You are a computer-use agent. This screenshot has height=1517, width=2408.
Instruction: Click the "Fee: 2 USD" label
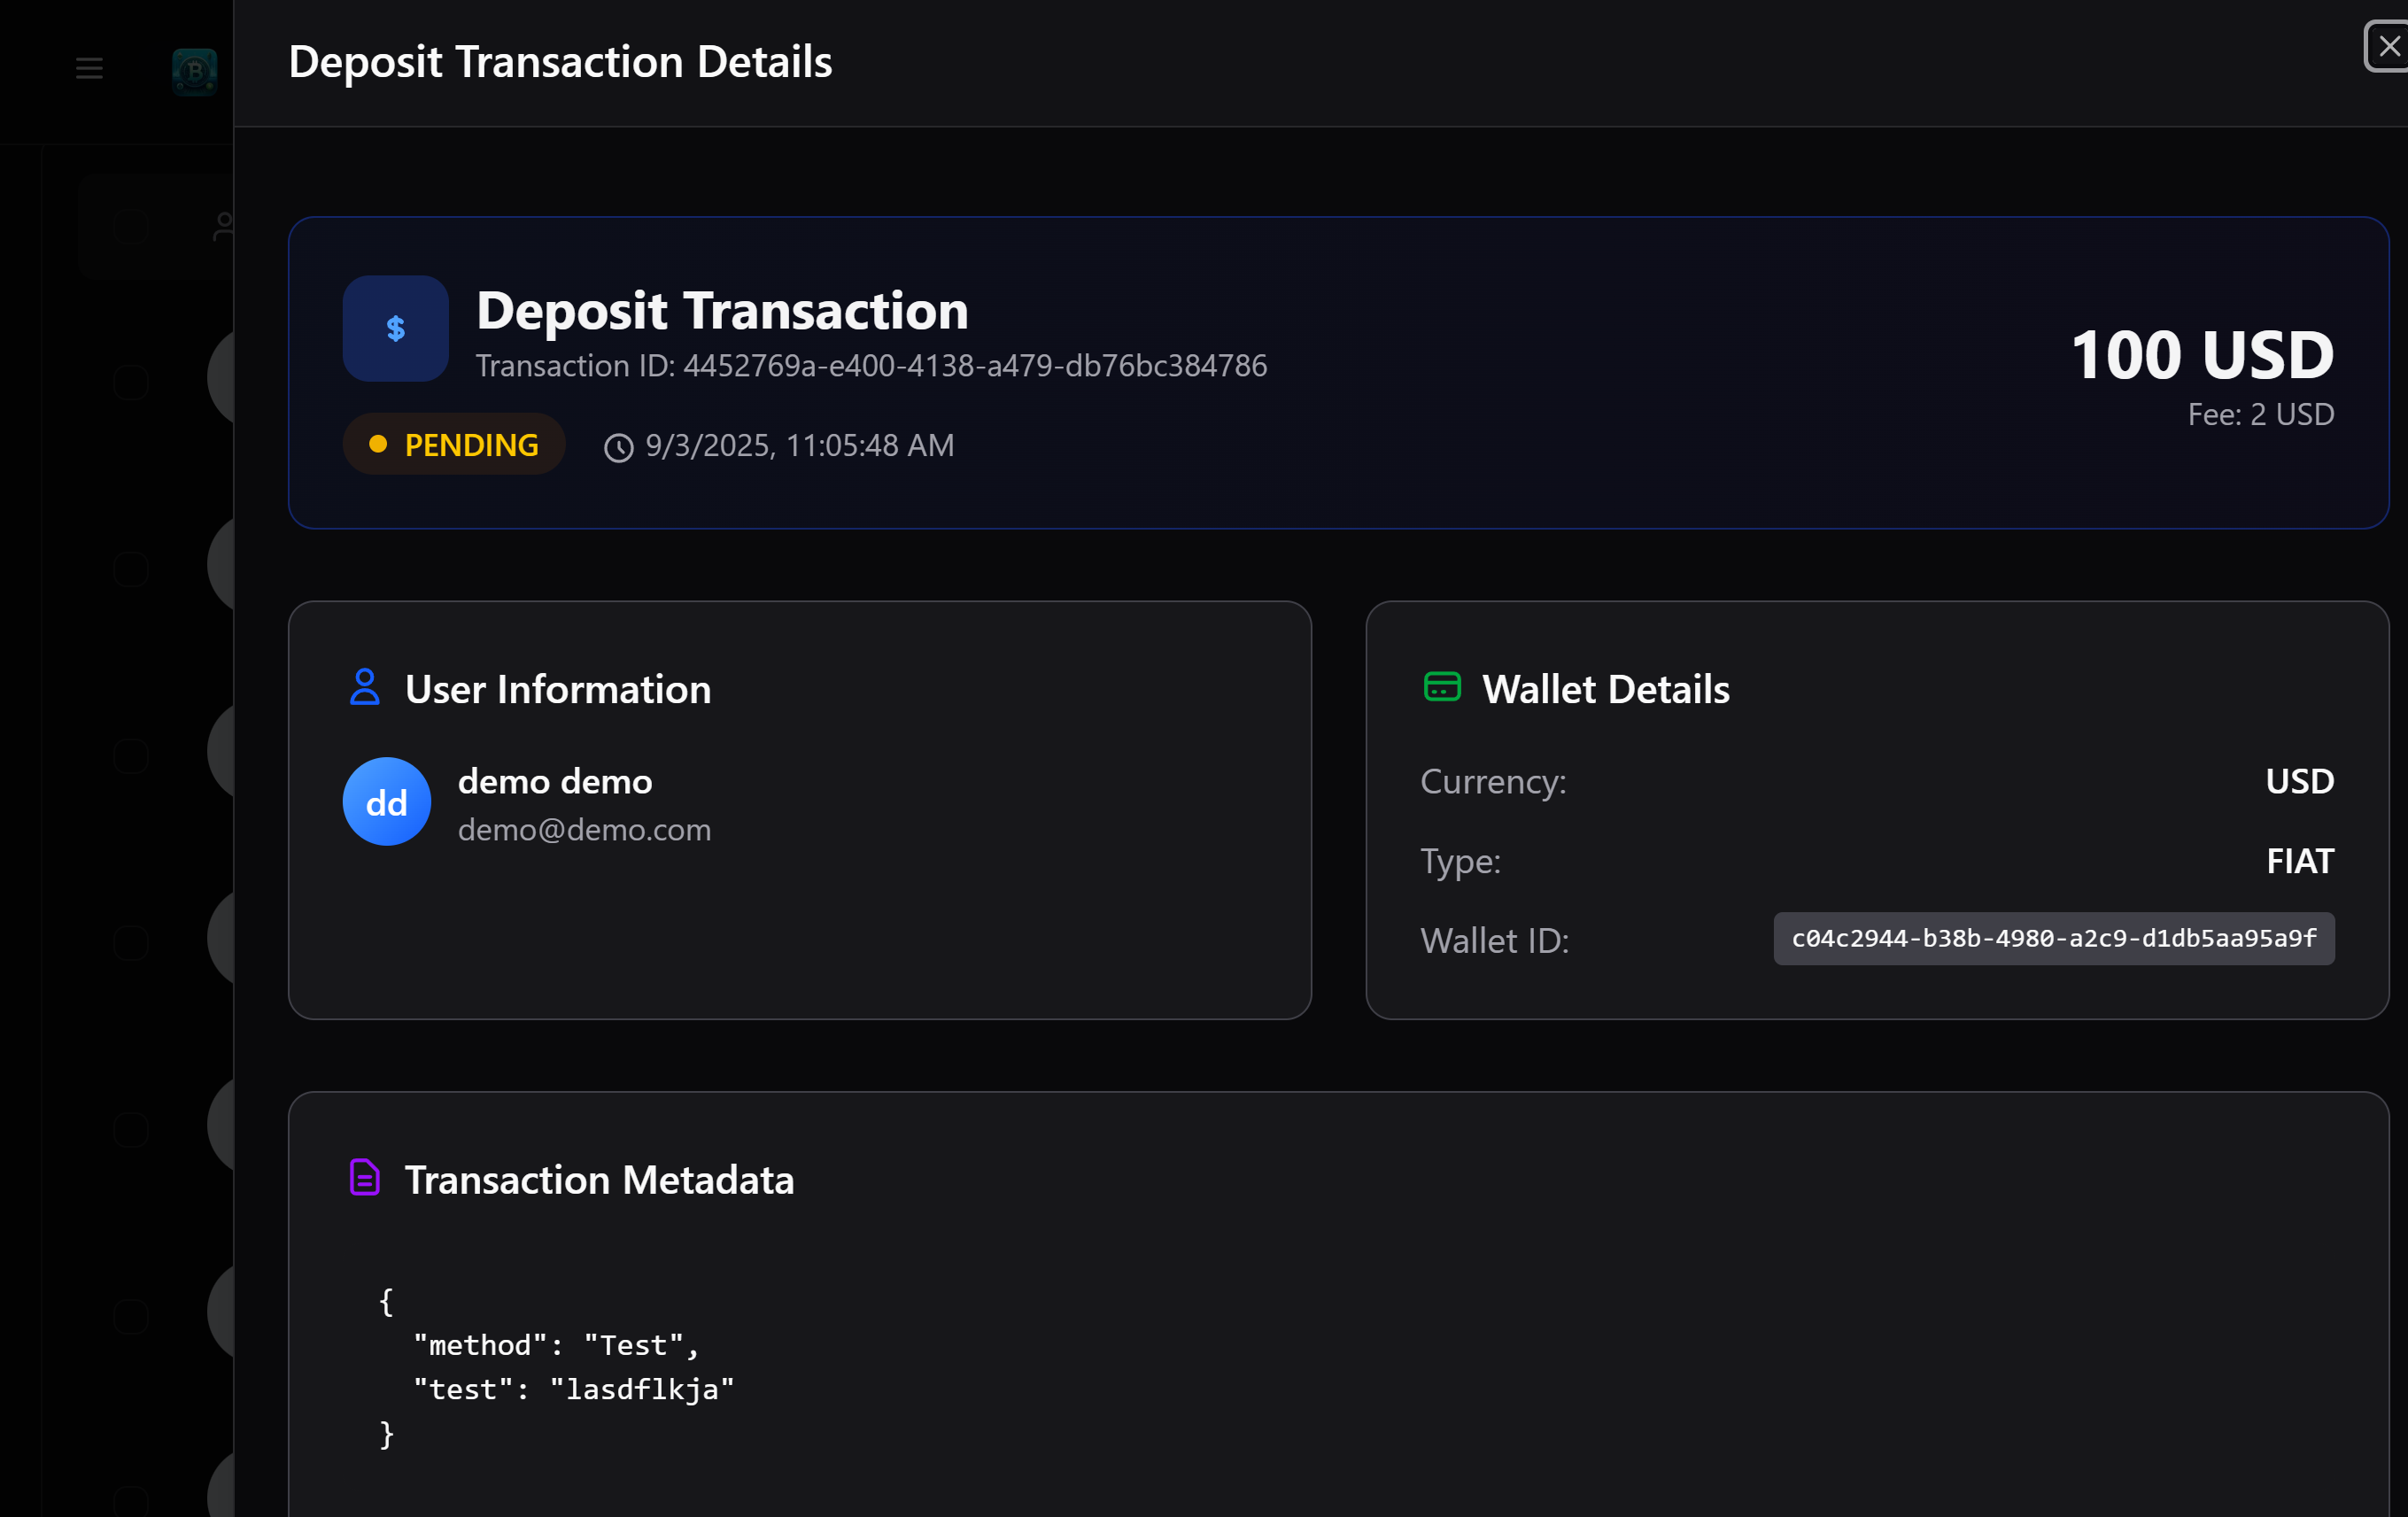(x=2260, y=414)
